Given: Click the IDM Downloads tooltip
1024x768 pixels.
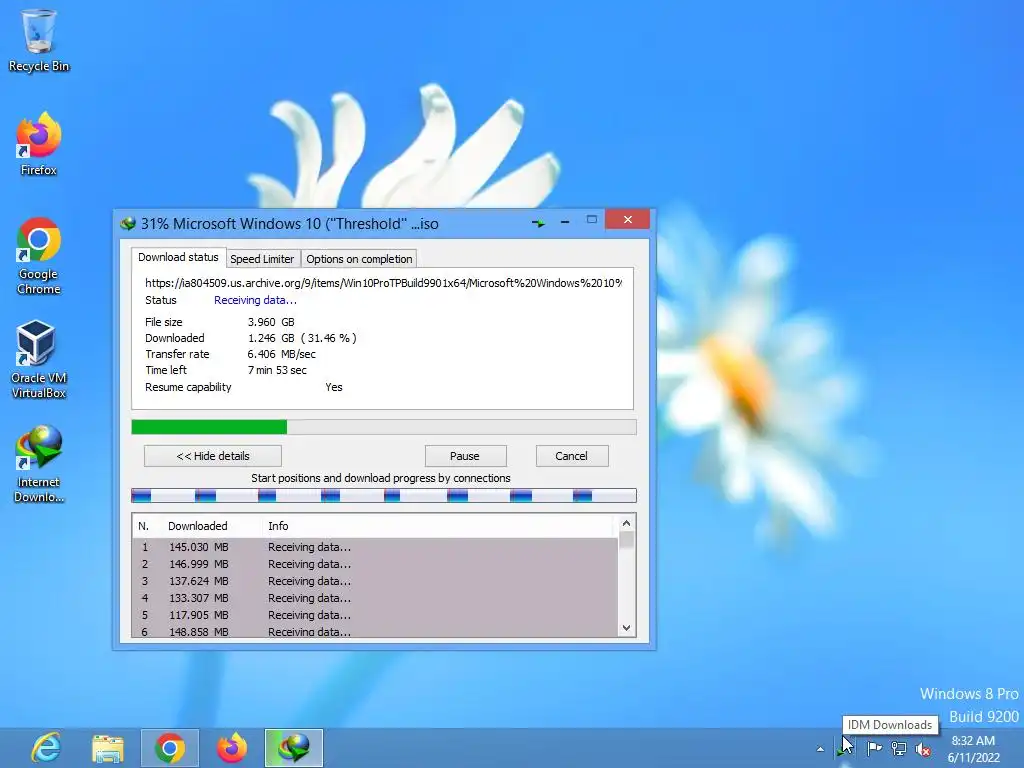Looking at the screenshot, I should point(890,725).
